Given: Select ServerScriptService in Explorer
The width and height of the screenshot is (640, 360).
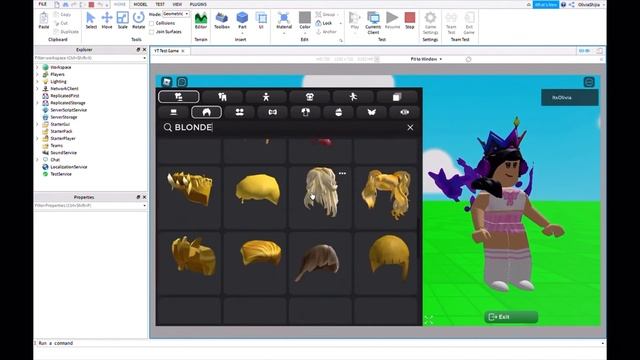Looking at the screenshot, I should [68, 110].
